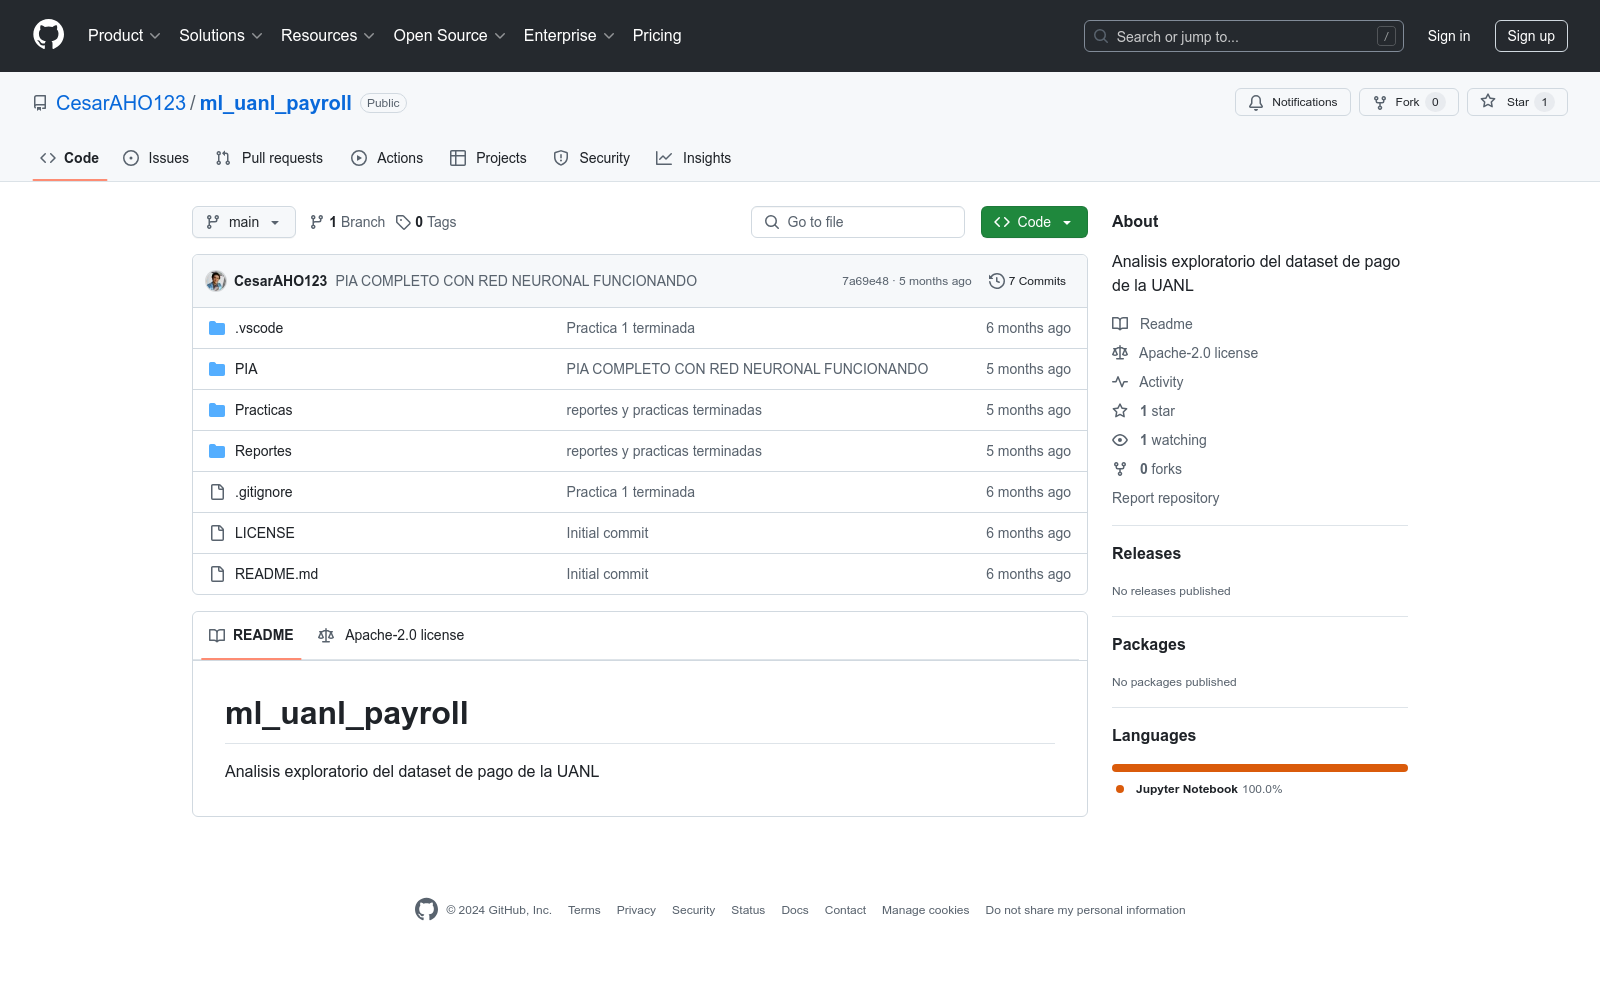Open the ml_uanl_payroll repository link

[x=276, y=103]
